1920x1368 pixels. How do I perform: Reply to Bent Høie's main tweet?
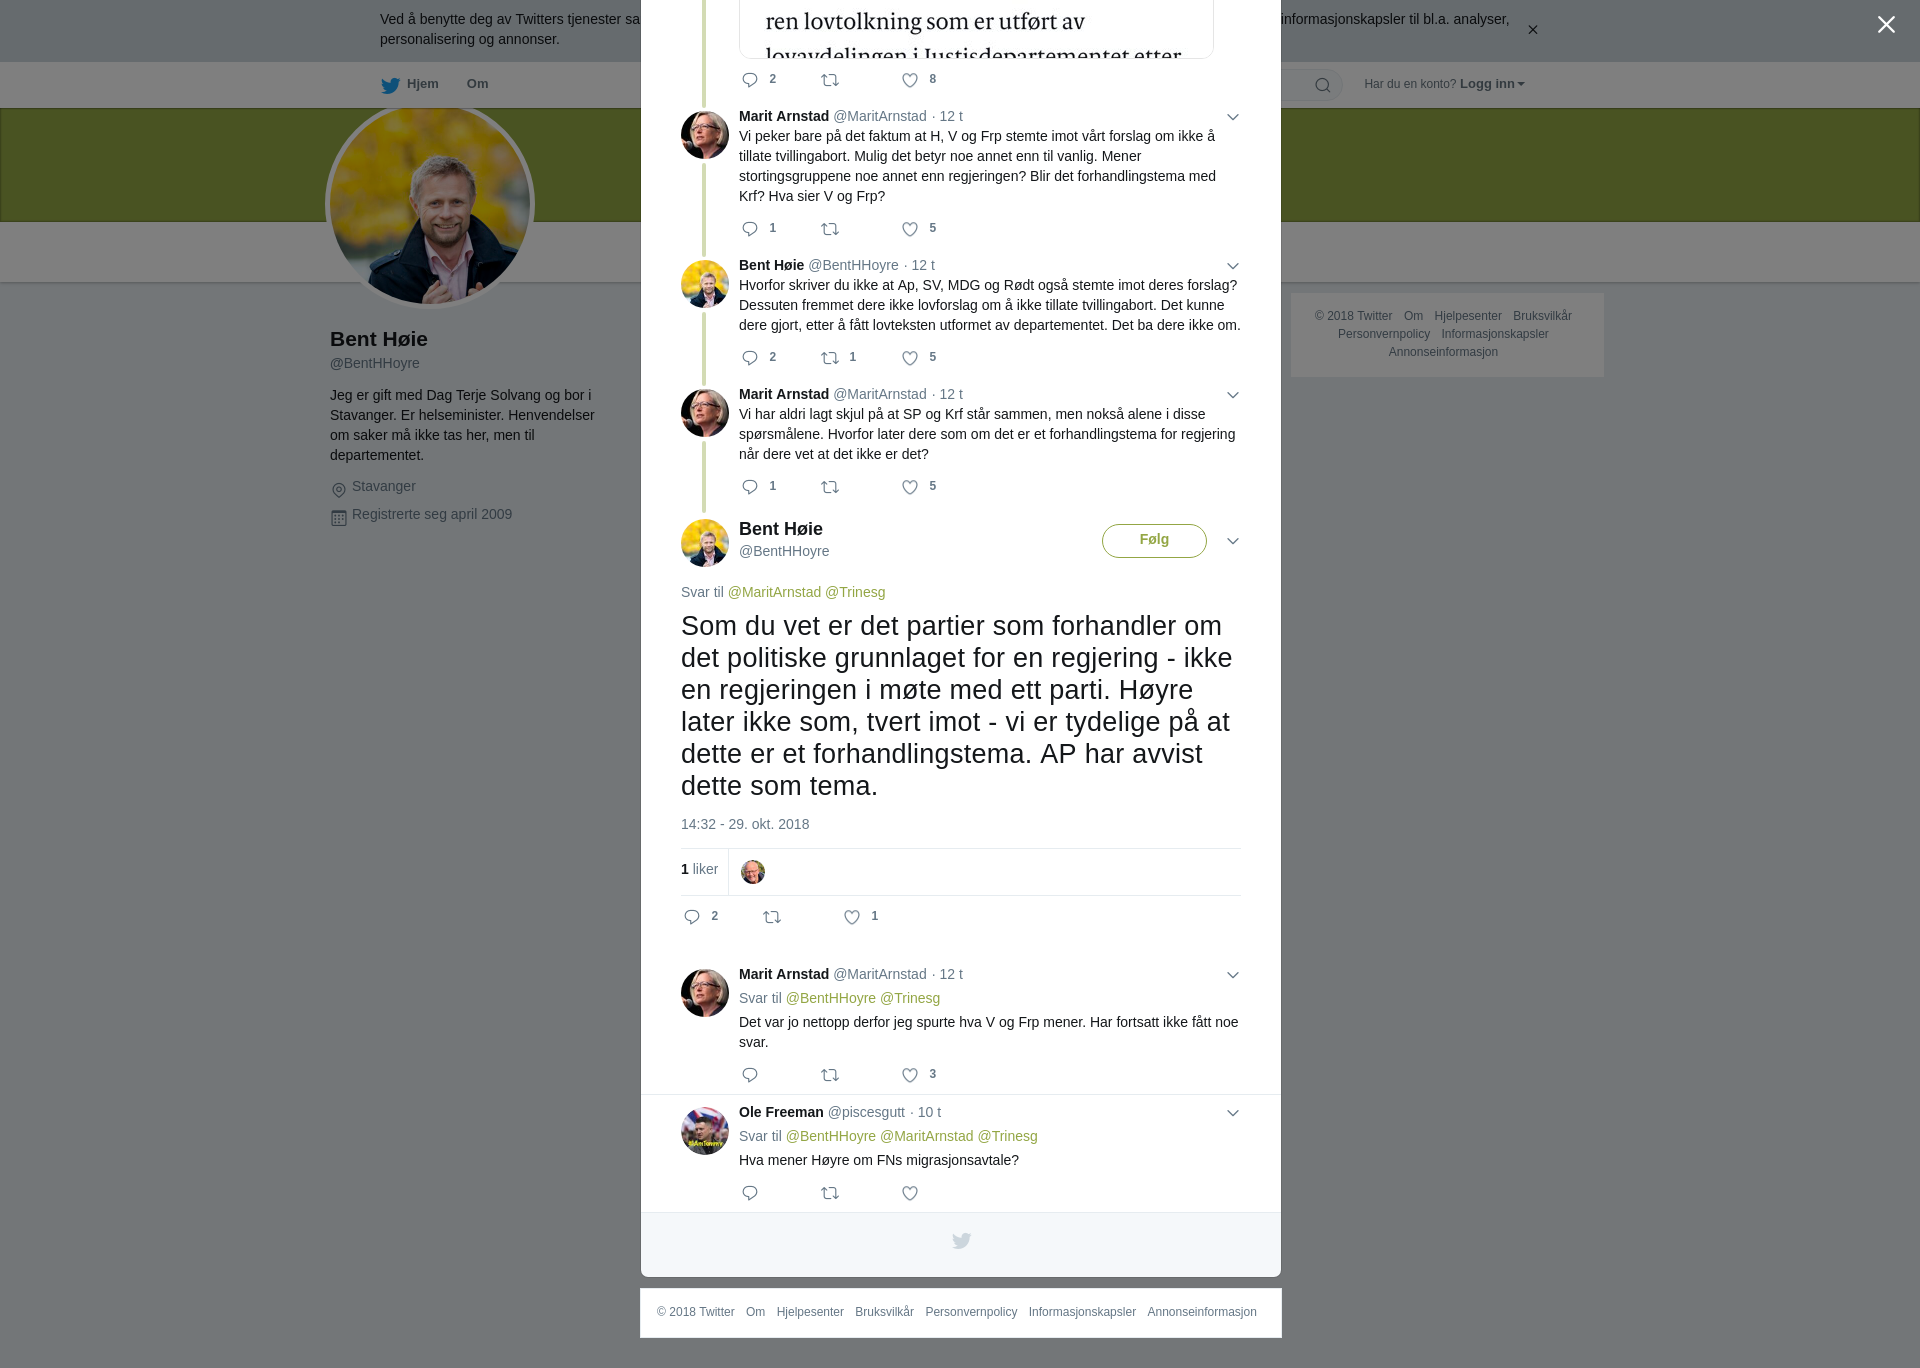(692, 917)
